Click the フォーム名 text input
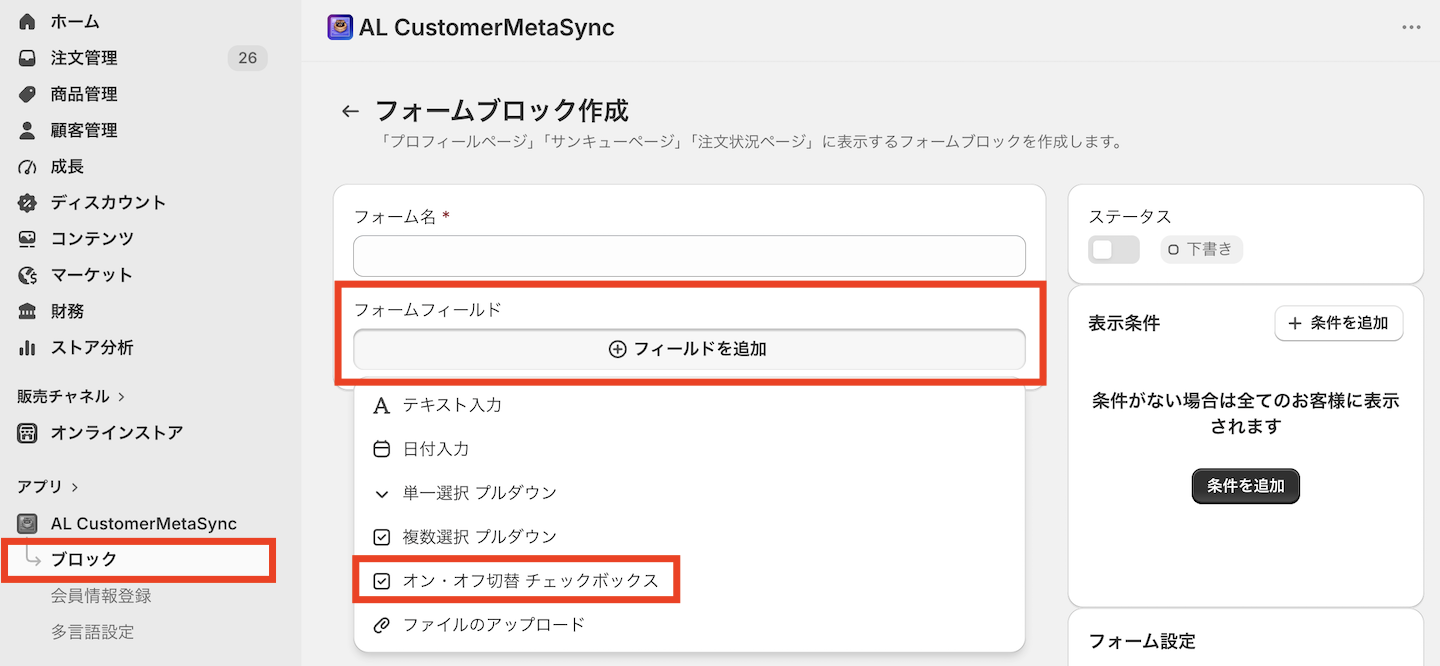The width and height of the screenshot is (1440, 666). pyautogui.click(x=689, y=256)
